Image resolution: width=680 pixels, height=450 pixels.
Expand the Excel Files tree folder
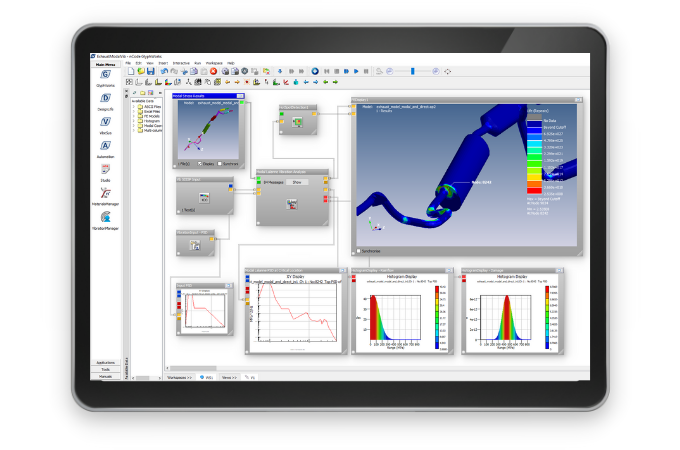pos(134,111)
